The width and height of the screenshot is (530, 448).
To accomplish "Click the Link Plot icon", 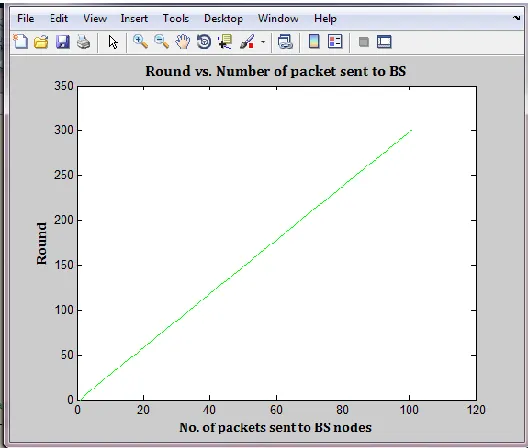I will [x=285, y=42].
